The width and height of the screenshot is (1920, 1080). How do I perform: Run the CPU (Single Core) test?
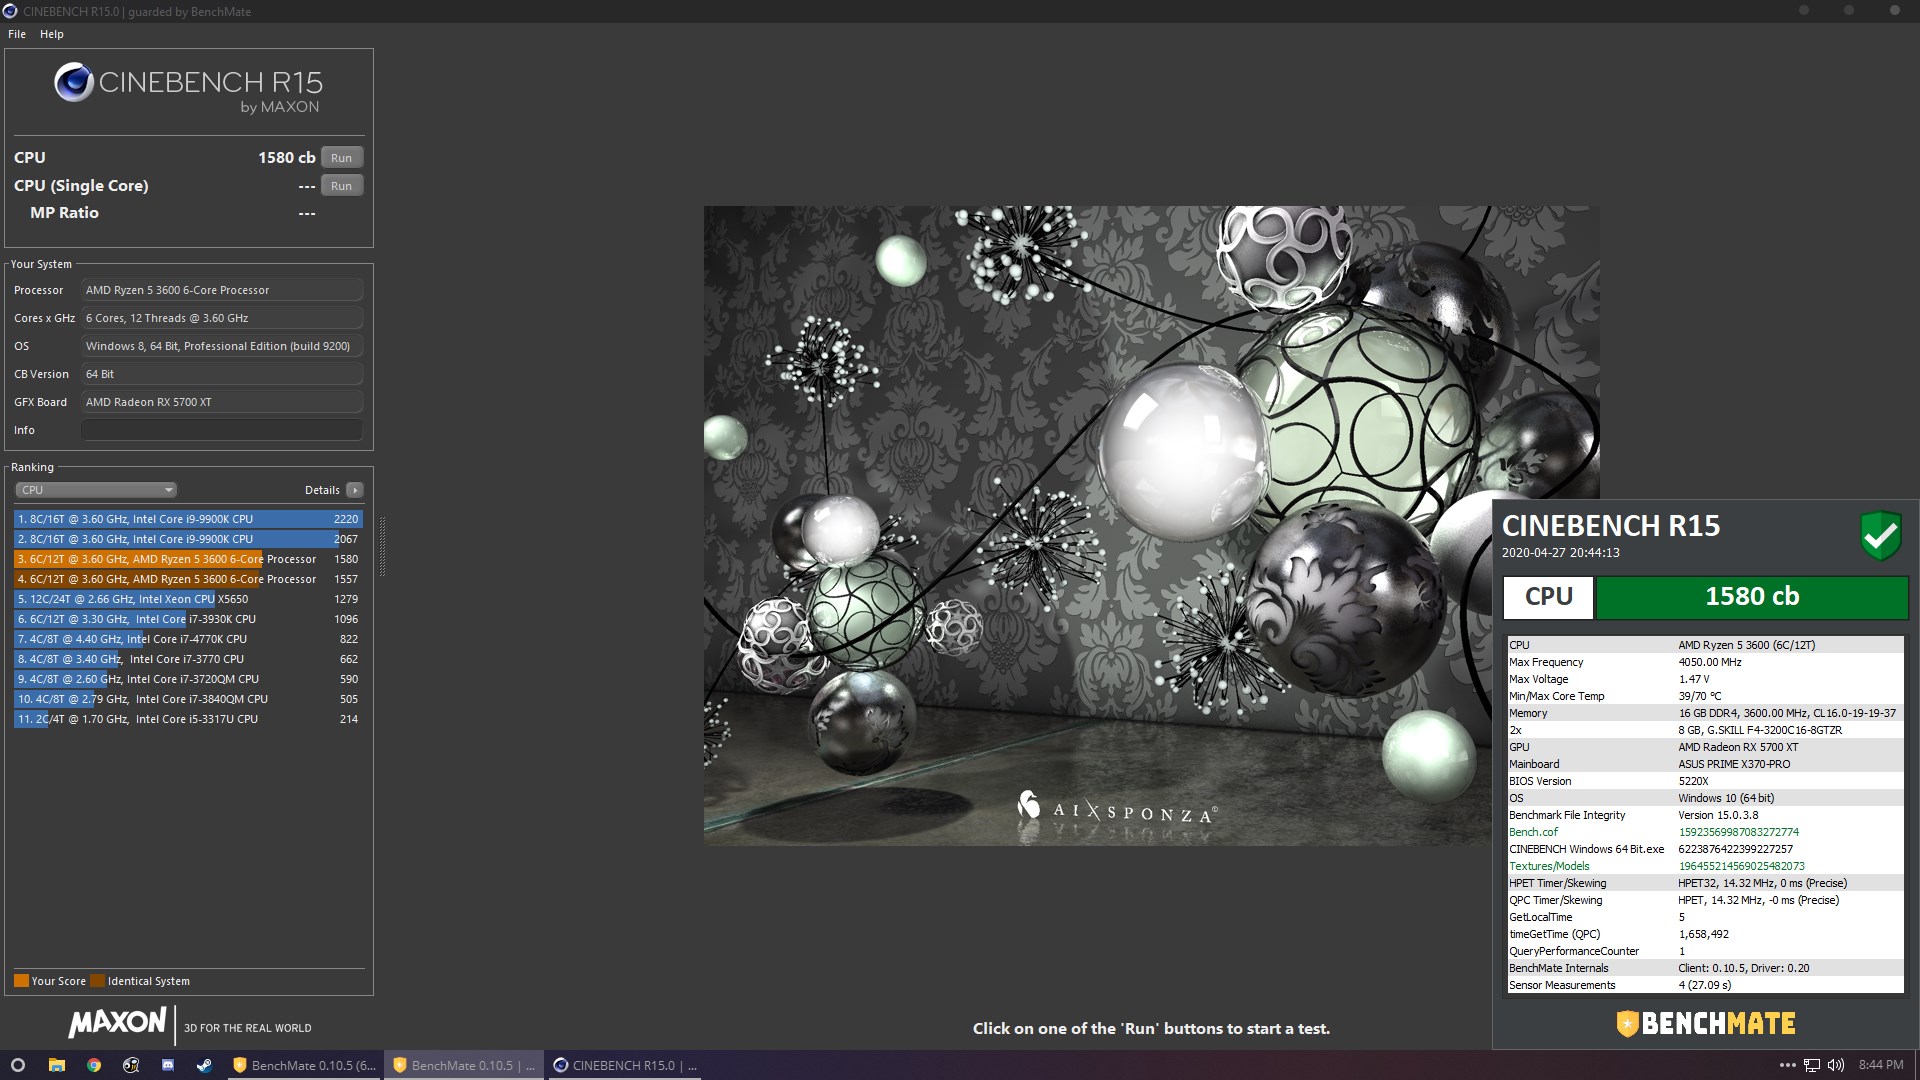point(342,186)
